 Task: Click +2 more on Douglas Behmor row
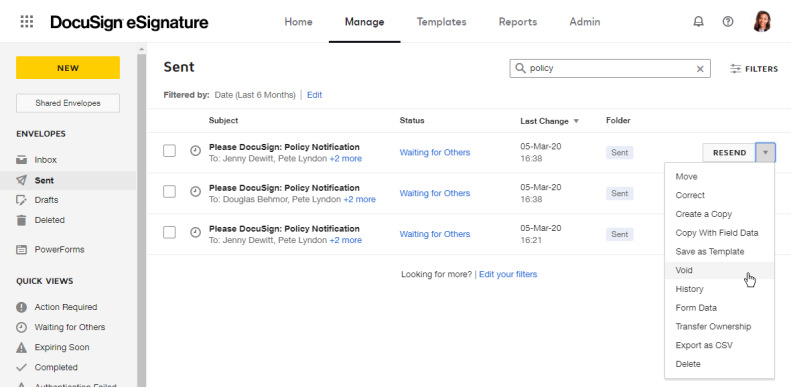[x=360, y=199]
